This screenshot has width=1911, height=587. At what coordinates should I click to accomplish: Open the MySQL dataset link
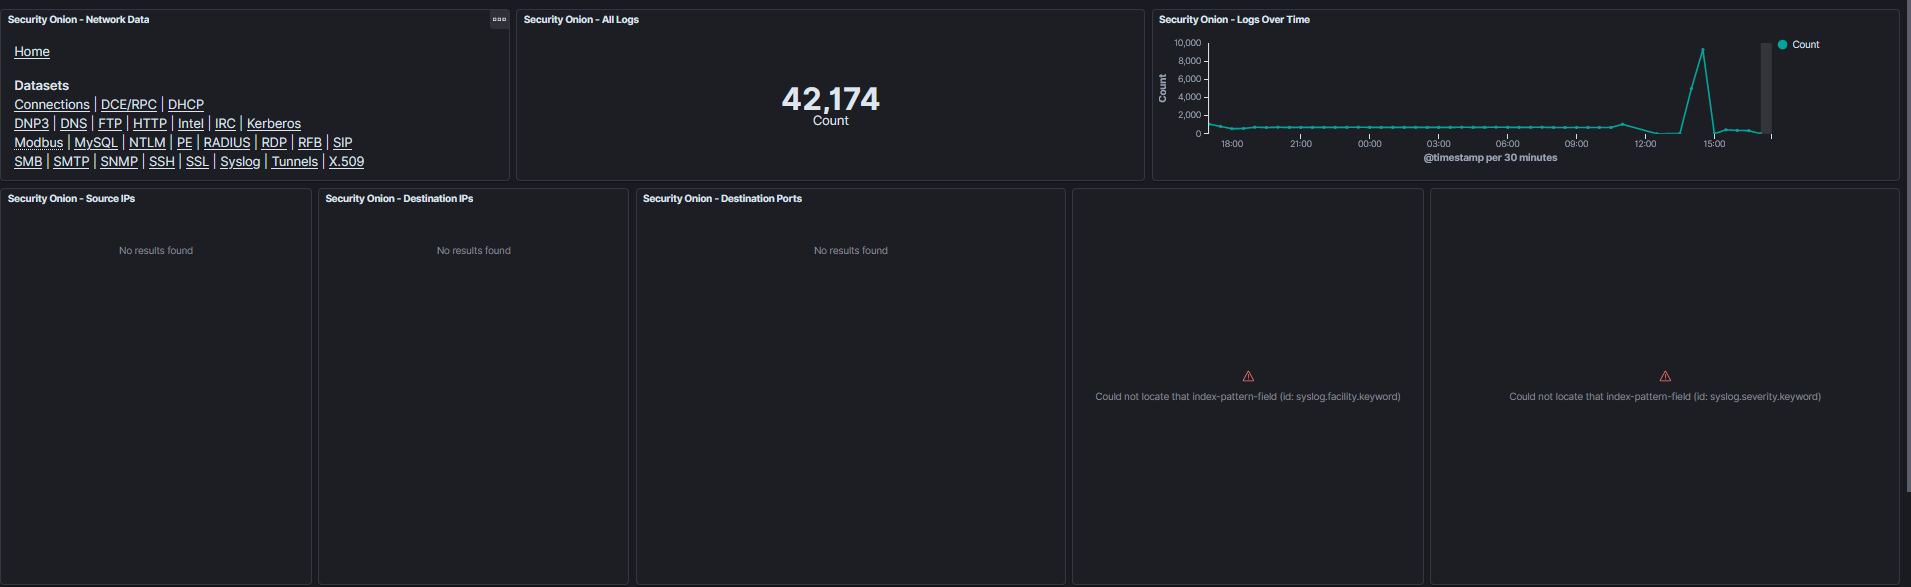(96, 142)
